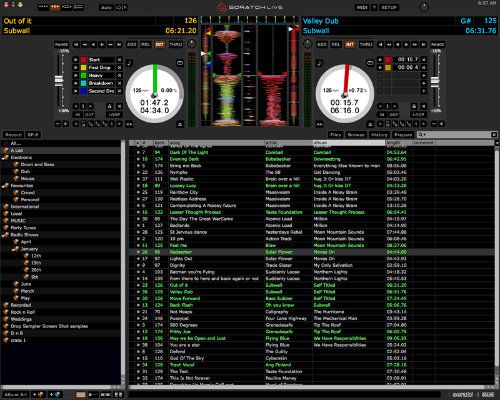Click the left deck eject icon
The width and height of the screenshot is (500, 400).
pos(180,124)
